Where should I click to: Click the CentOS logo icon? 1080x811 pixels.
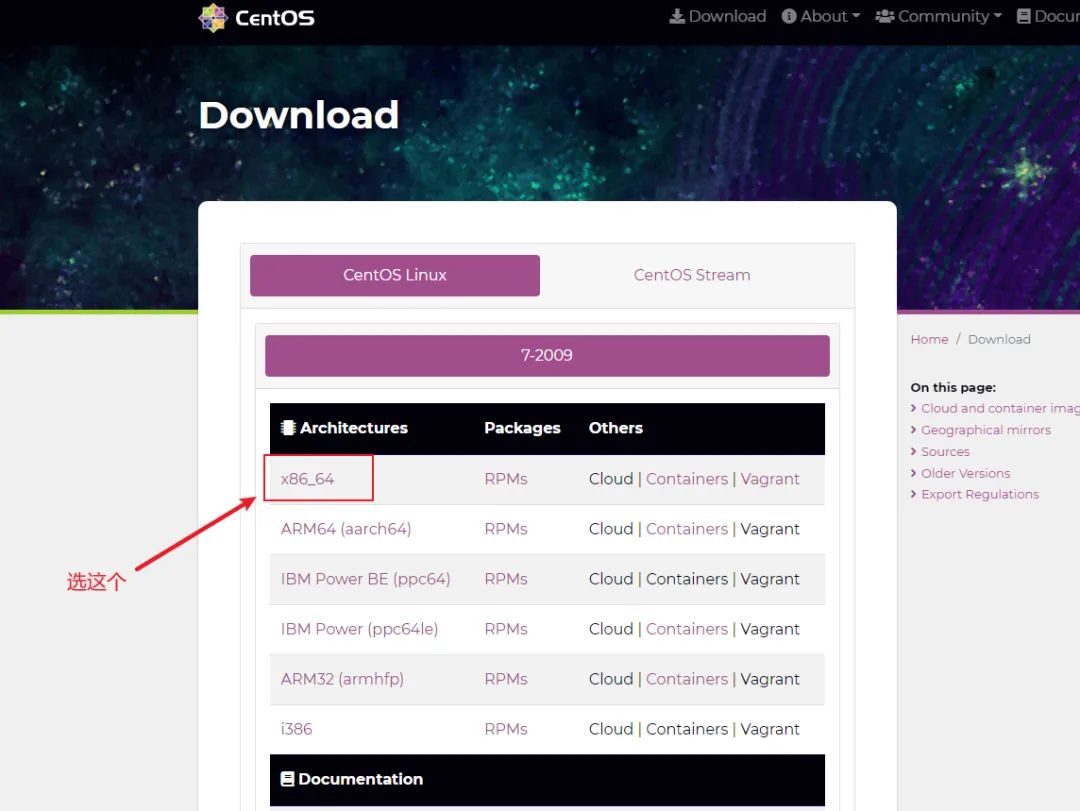[x=213, y=17]
